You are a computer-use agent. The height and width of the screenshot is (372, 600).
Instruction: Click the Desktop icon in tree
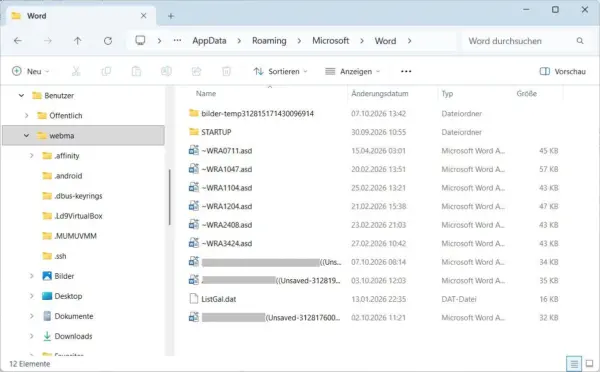click(47, 296)
